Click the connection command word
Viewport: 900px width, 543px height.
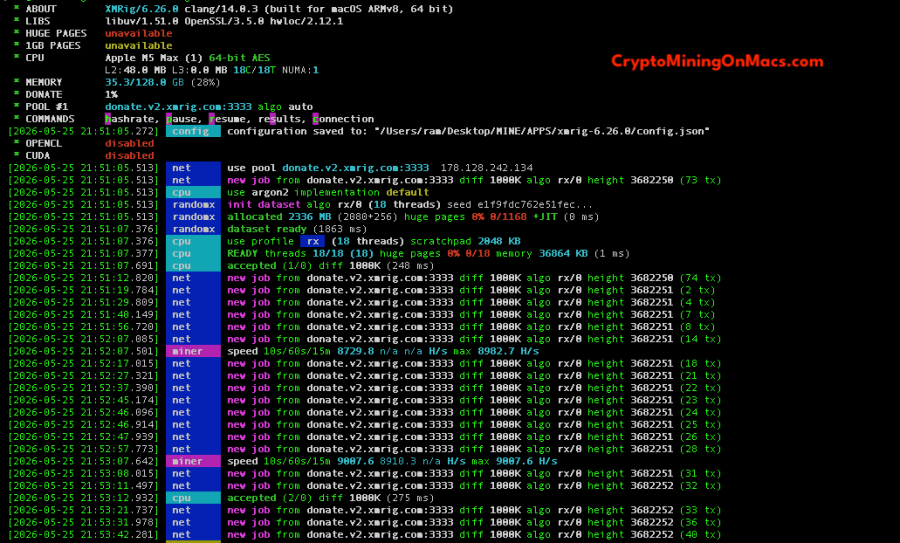click(343, 119)
